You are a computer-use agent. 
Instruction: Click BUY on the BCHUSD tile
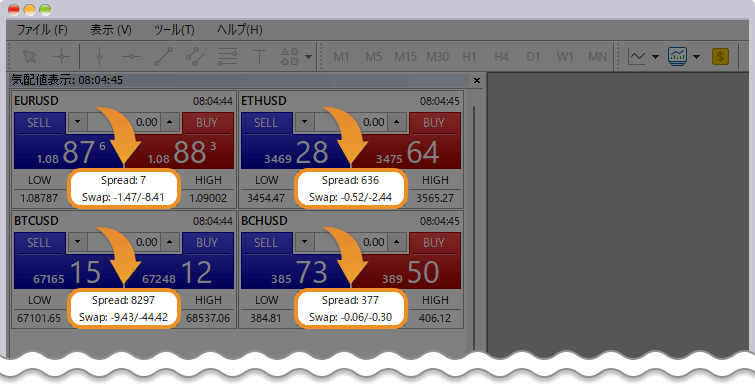tap(434, 243)
